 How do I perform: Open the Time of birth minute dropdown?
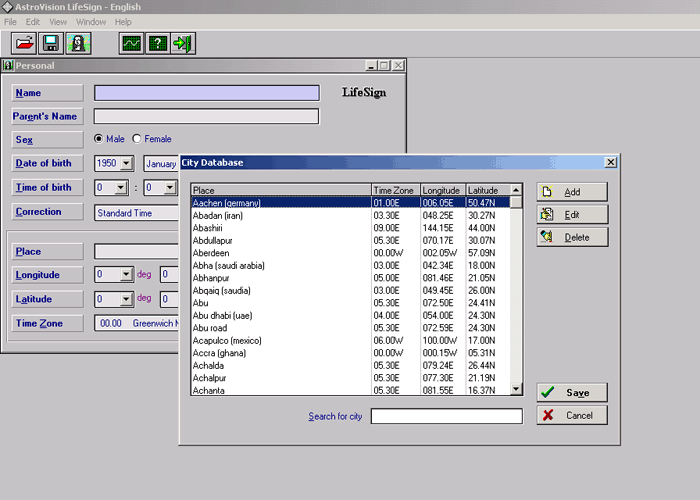point(170,188)
